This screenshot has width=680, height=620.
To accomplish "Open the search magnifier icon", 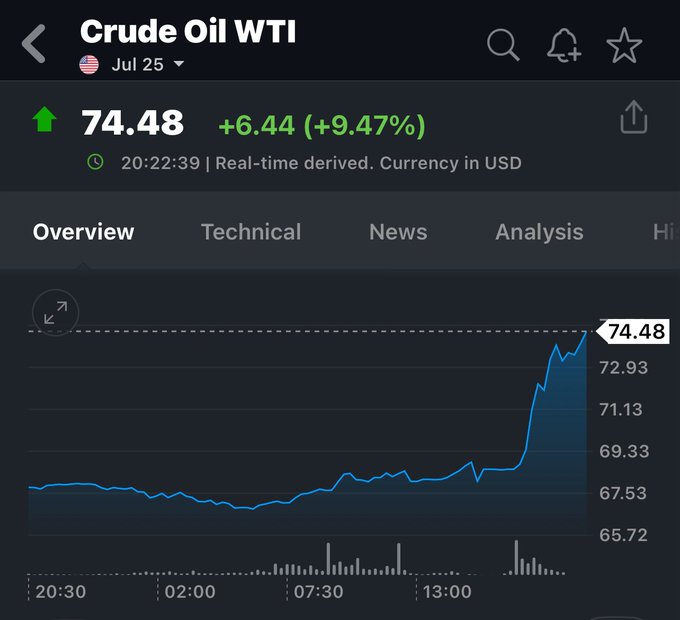I will (503, 45).
